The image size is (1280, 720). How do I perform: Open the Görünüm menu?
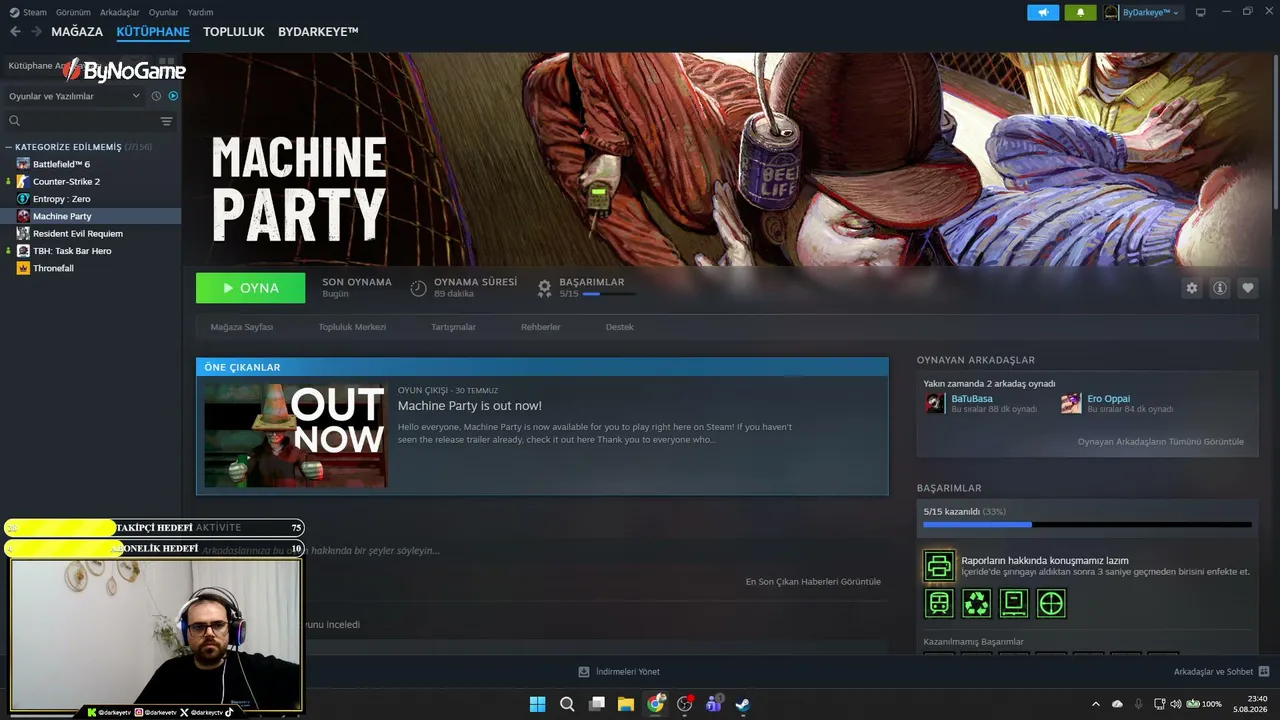coord(73,12)
